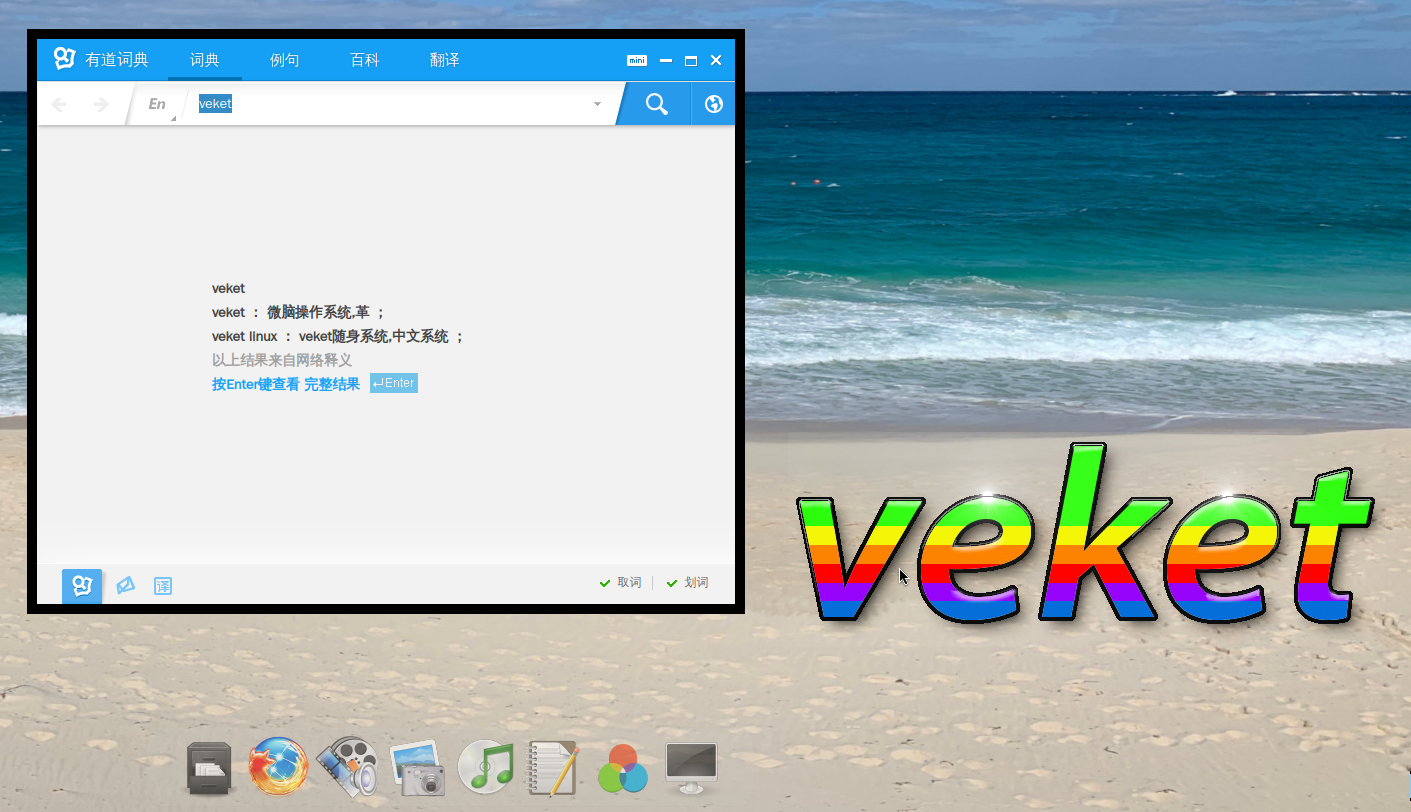The width and height of the screenshot is (1411, 812).
Task: Go forward with the right arrow
Action: (100, 104)
